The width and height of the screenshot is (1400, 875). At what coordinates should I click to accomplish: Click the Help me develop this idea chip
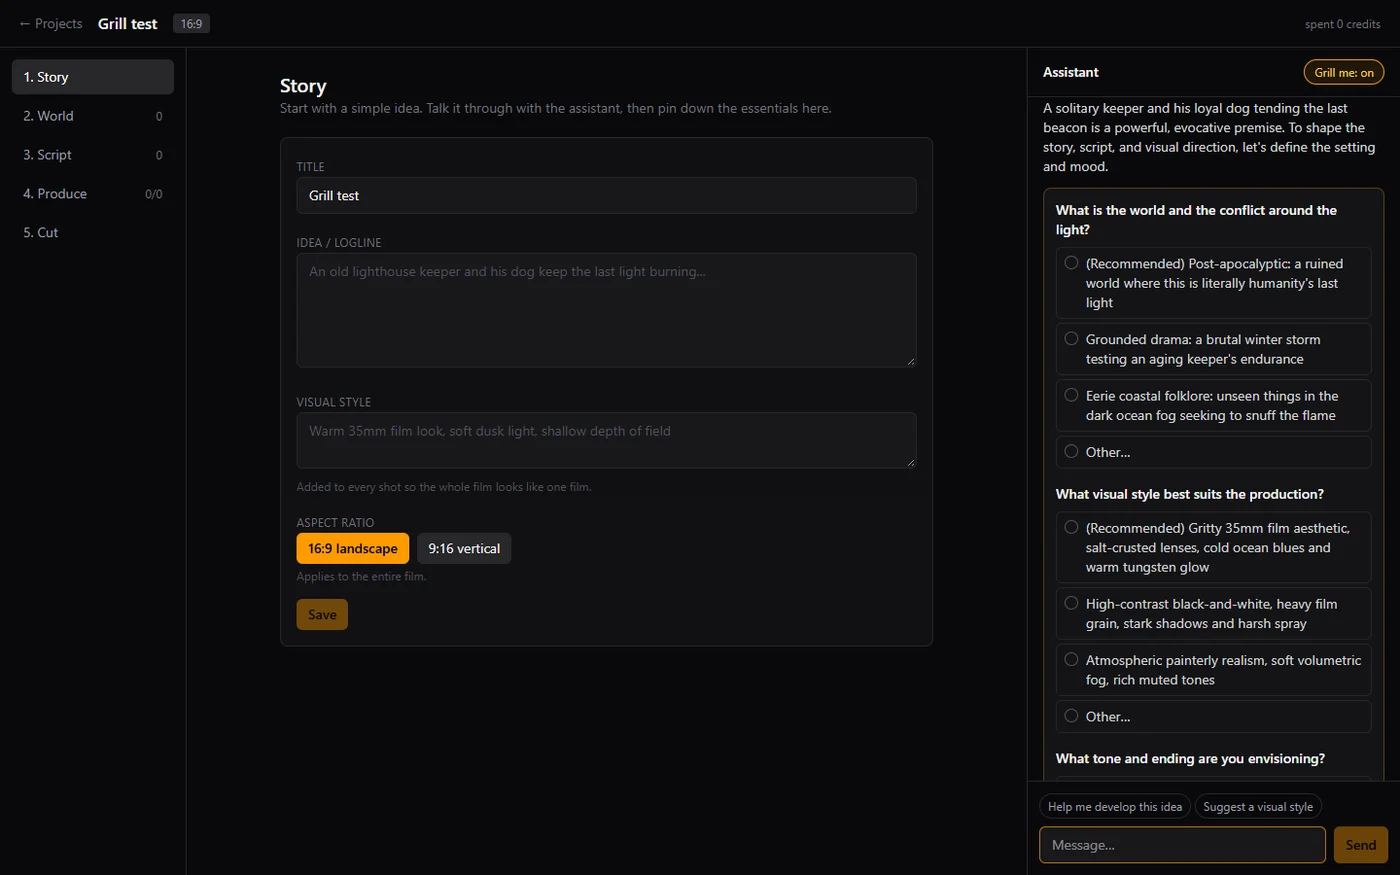click(x=1115, y=807)
